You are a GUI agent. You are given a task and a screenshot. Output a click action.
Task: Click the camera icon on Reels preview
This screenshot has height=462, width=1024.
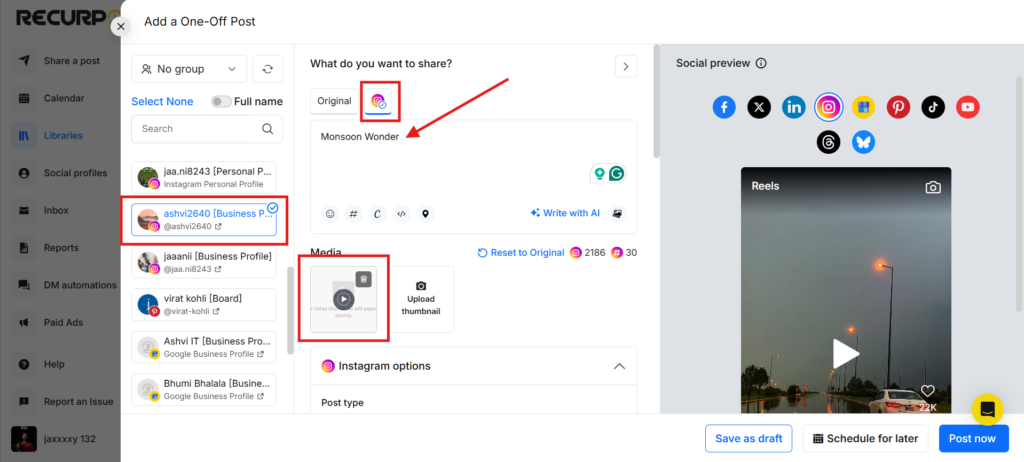pos(933,187)
